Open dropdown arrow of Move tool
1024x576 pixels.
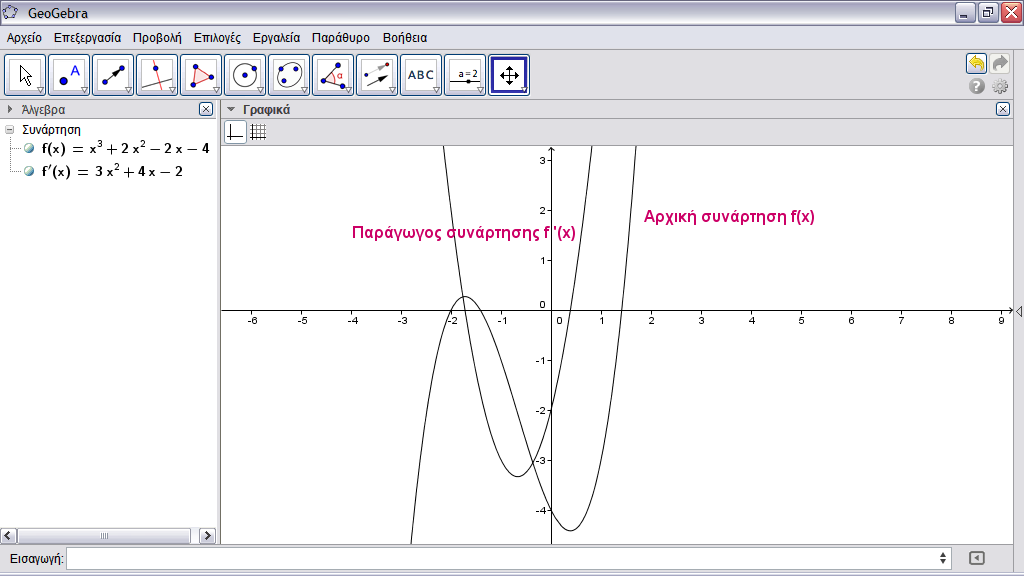point(40,90)
